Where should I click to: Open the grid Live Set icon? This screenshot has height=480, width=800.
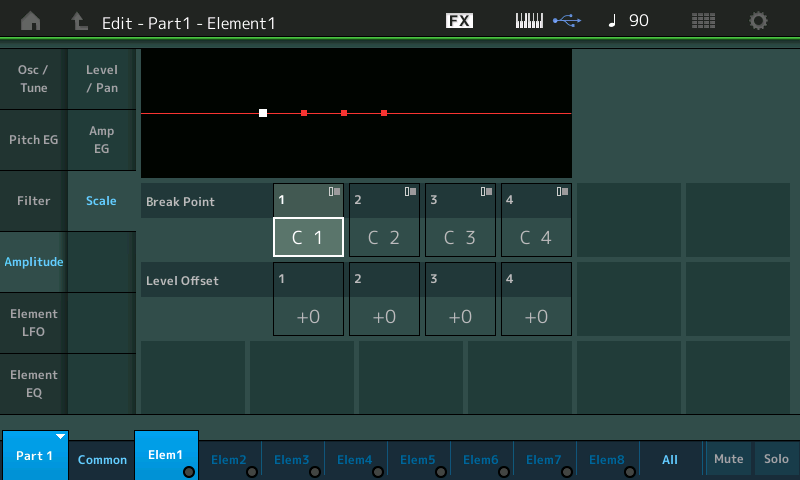click(x=703, y=21)
